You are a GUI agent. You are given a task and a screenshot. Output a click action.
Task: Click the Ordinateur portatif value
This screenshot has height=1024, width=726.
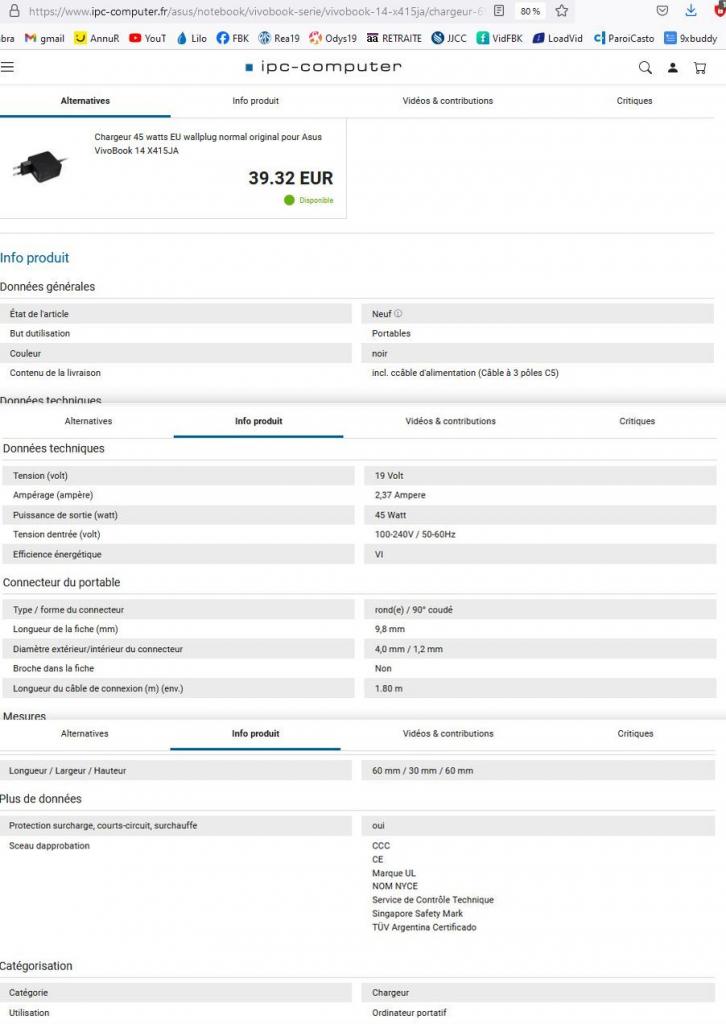point(409,1012)
